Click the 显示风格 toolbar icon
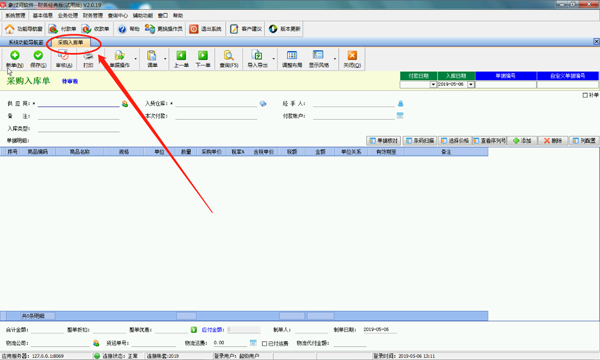 tap(318, 56)
